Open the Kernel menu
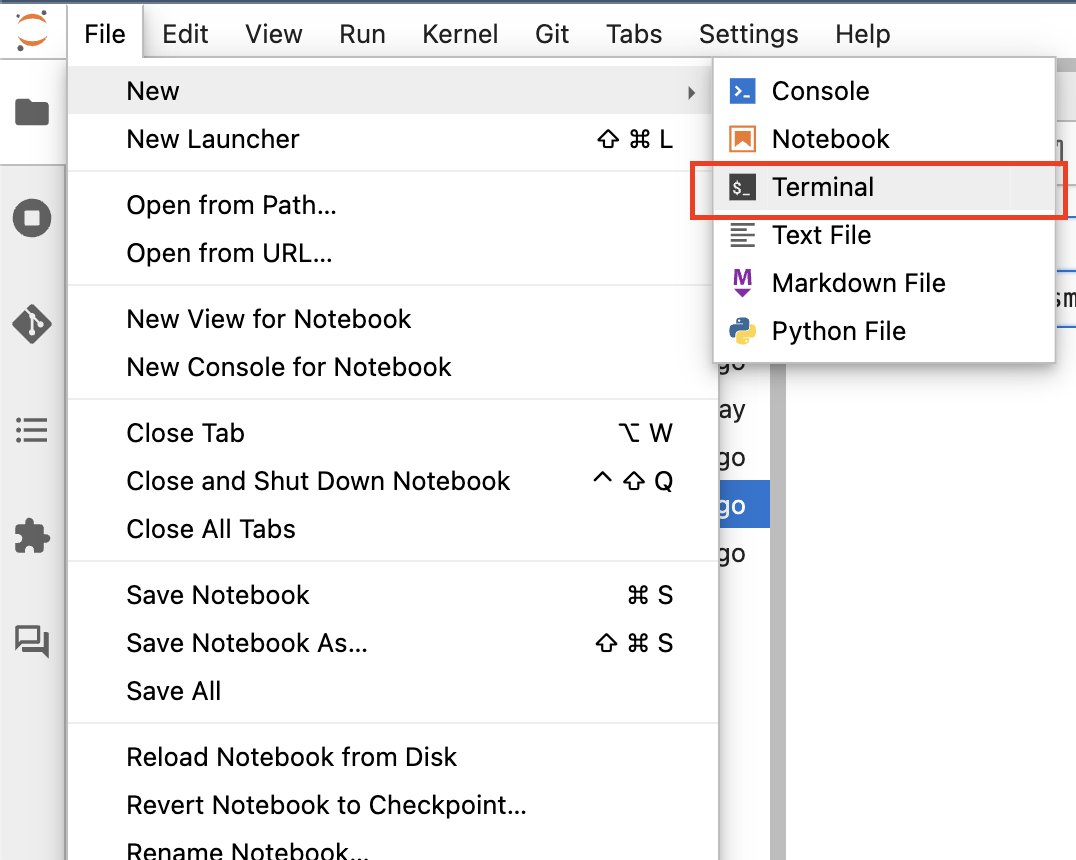Image resolution: width=1076 pixels, height=860 pixels. 460,34
